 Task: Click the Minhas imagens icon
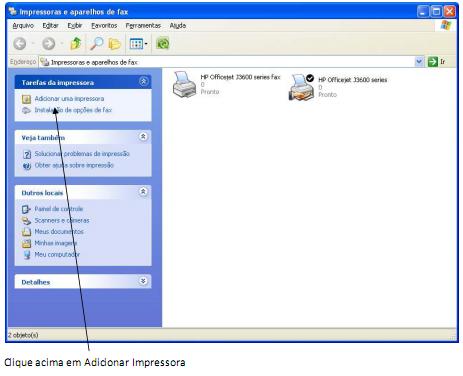26,244
